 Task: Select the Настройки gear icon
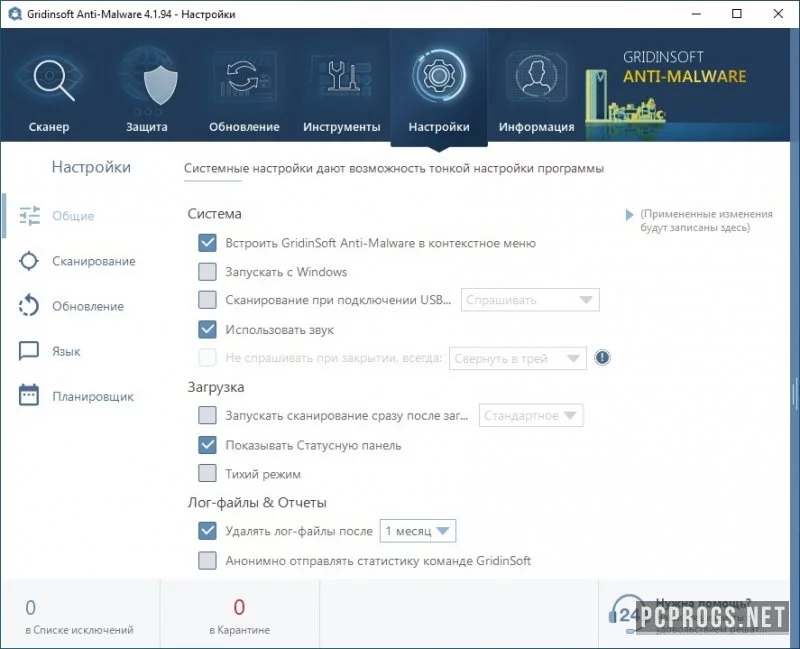coord(439,76)
